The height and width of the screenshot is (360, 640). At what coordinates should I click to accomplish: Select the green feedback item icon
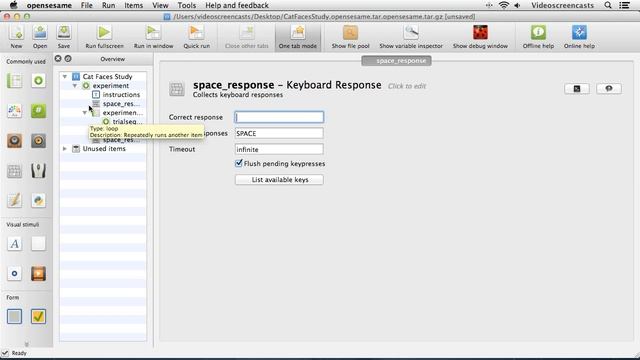click(38, 111)
